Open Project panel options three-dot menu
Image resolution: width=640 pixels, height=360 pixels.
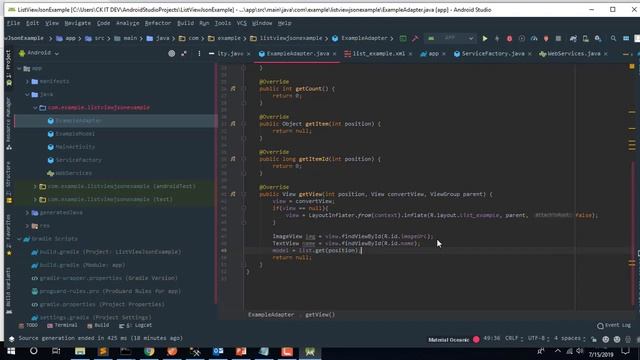pos(199,53)
